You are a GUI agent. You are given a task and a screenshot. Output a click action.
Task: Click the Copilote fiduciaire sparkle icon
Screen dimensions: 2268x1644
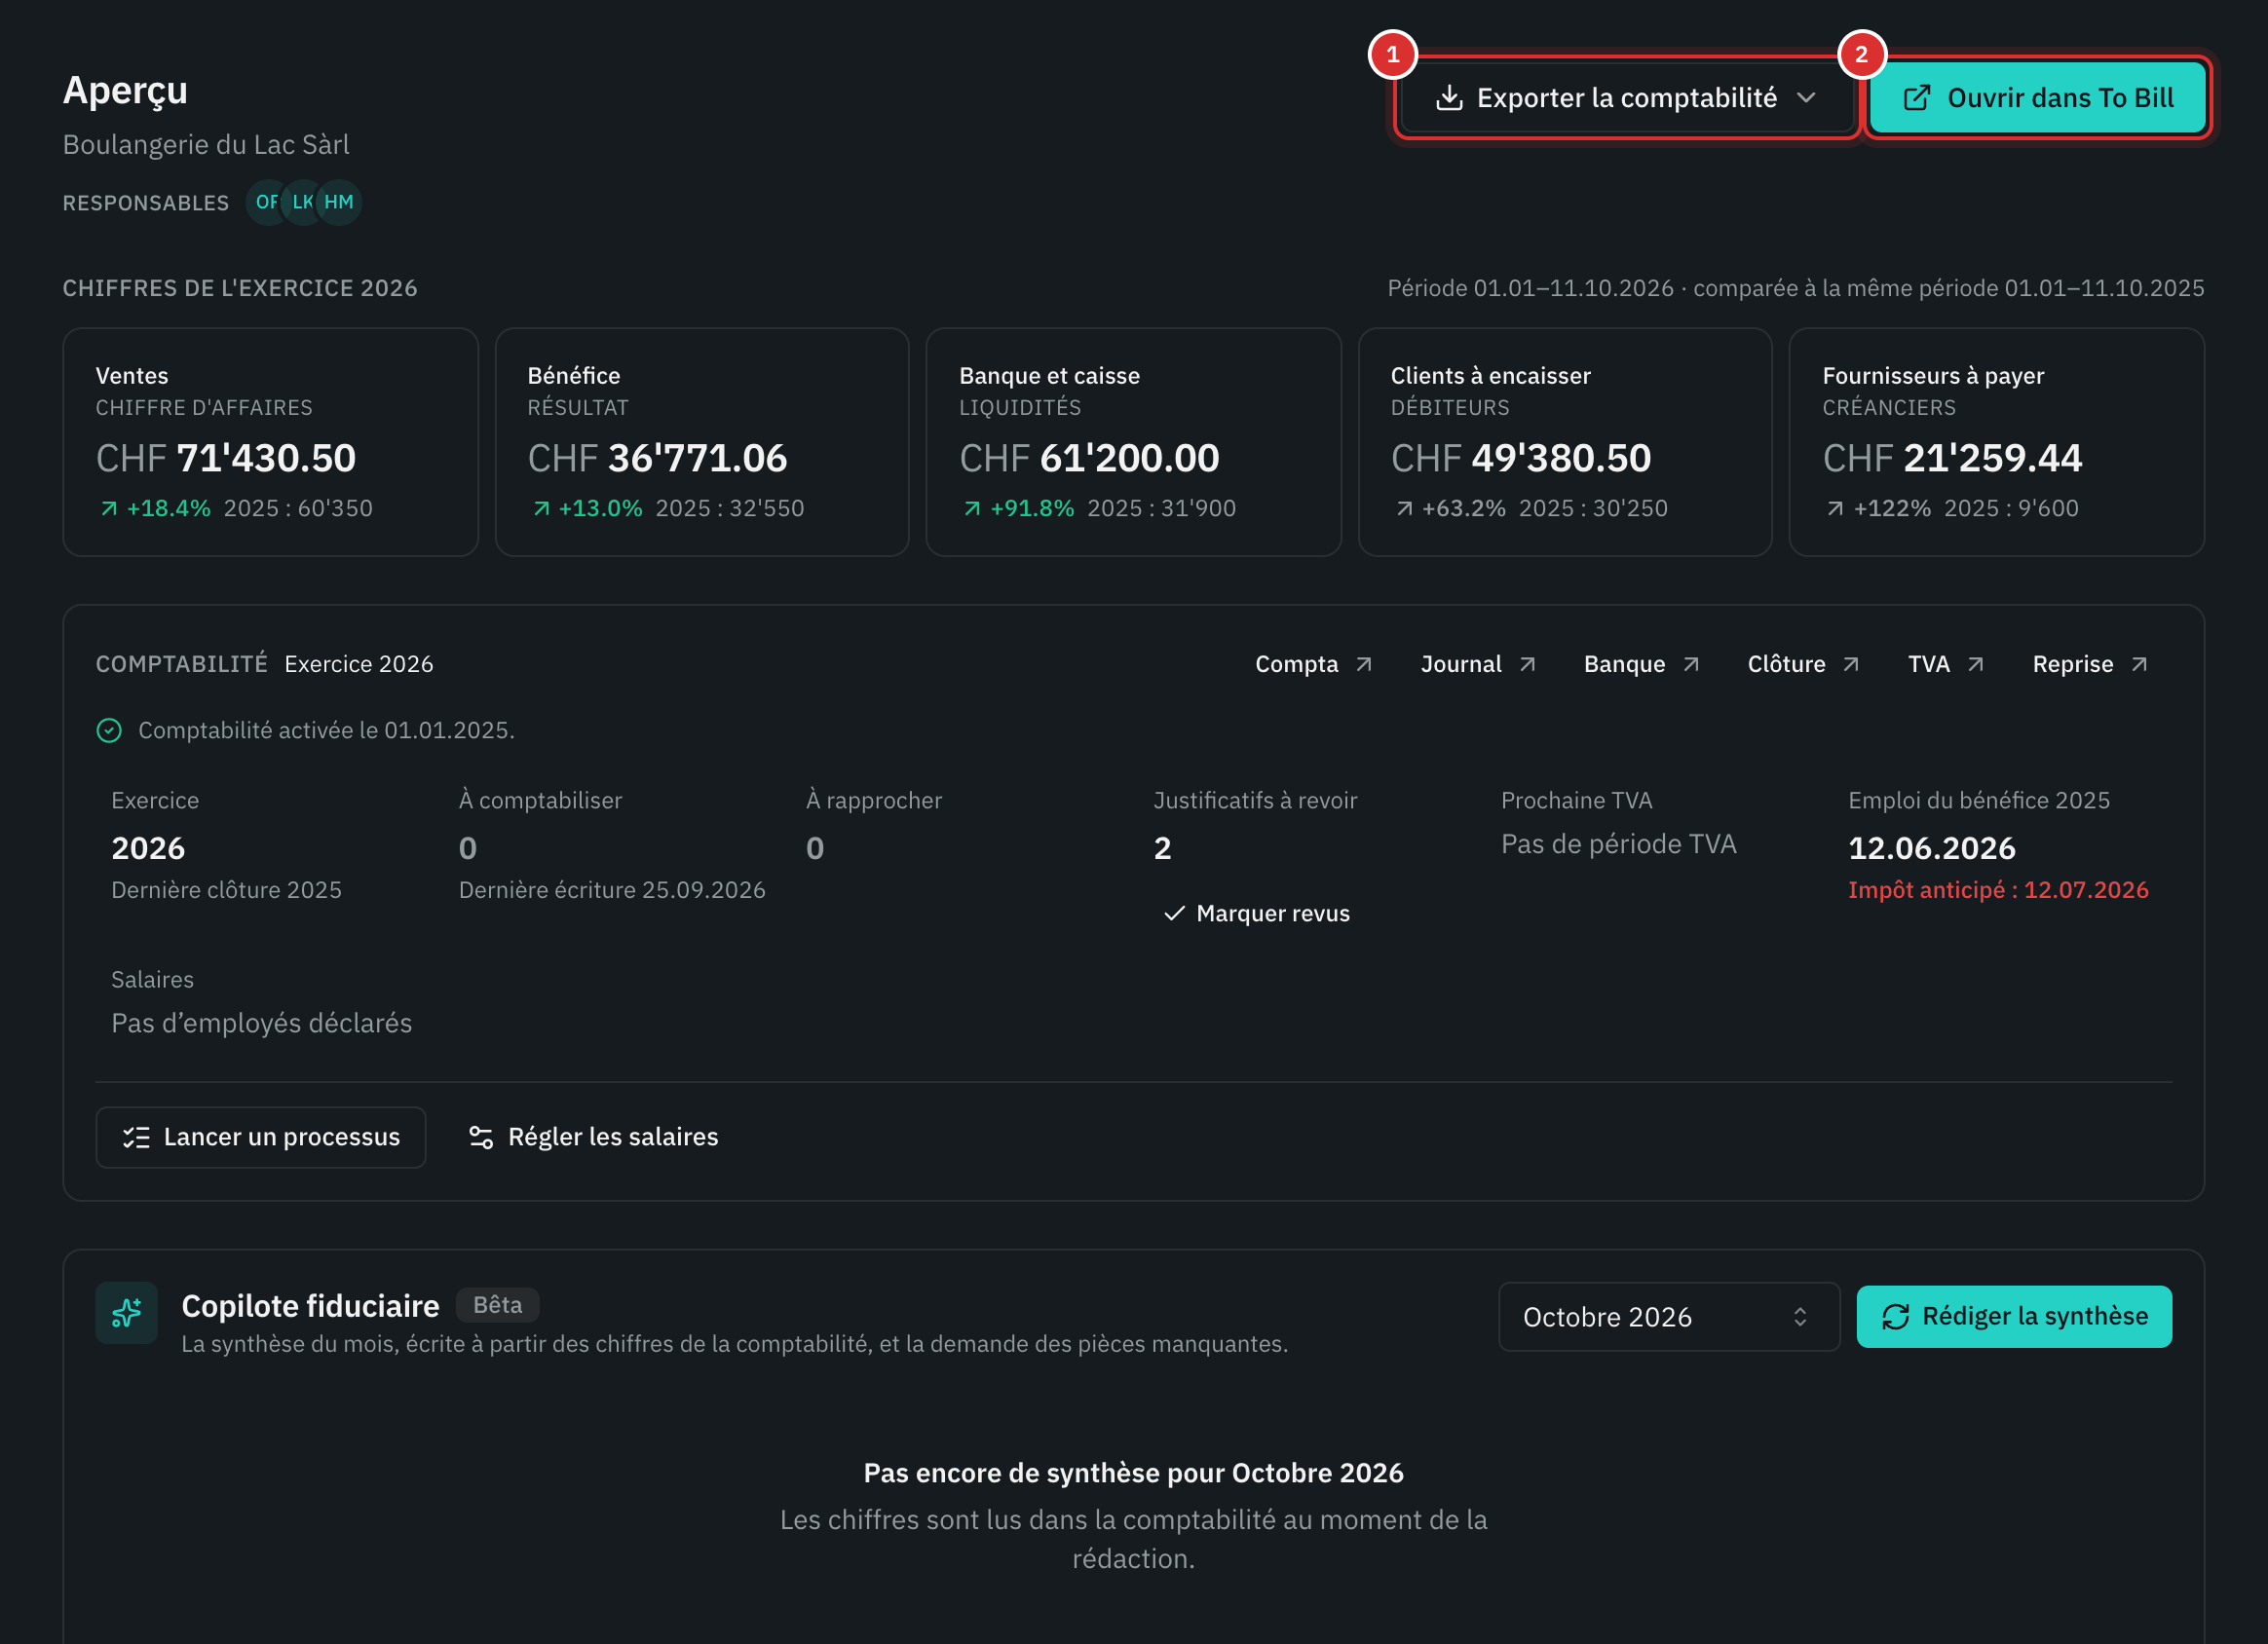[x=127, y=1313]
